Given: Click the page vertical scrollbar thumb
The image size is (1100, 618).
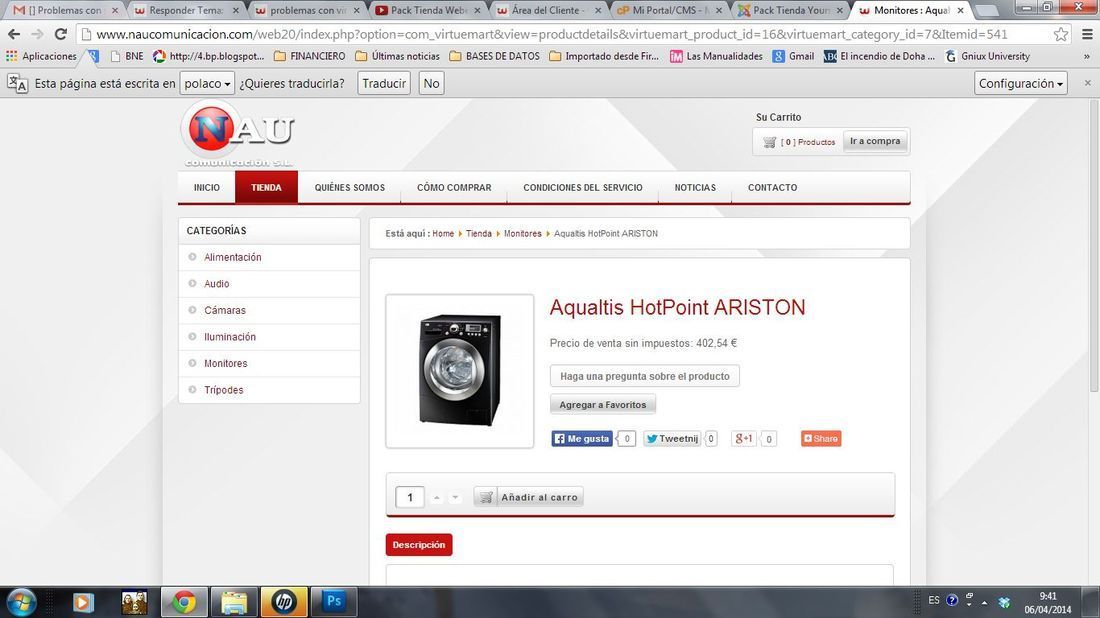Looking at the screenshot, I should 1093,246.
